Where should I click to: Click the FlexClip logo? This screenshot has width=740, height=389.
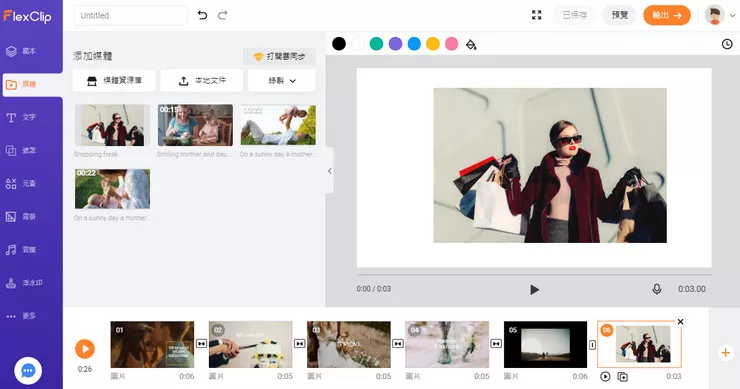click(27, 16)
